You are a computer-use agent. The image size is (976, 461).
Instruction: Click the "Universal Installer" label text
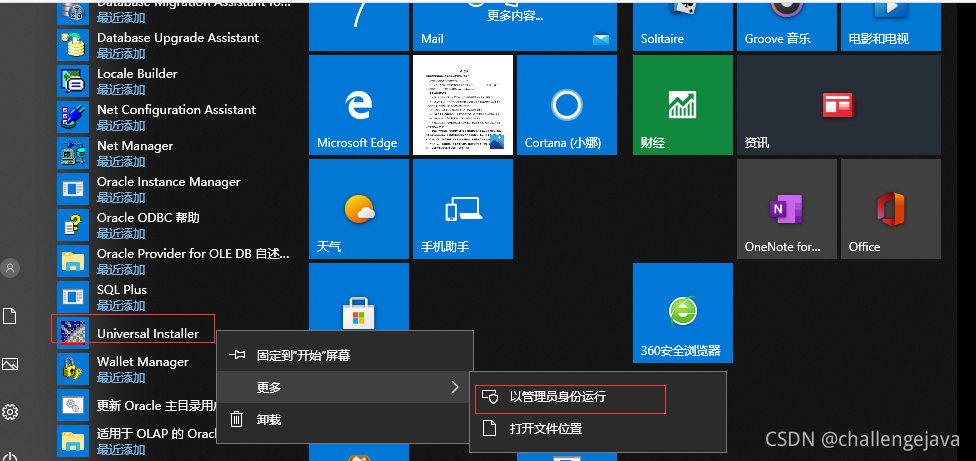[x=148, y=333]
